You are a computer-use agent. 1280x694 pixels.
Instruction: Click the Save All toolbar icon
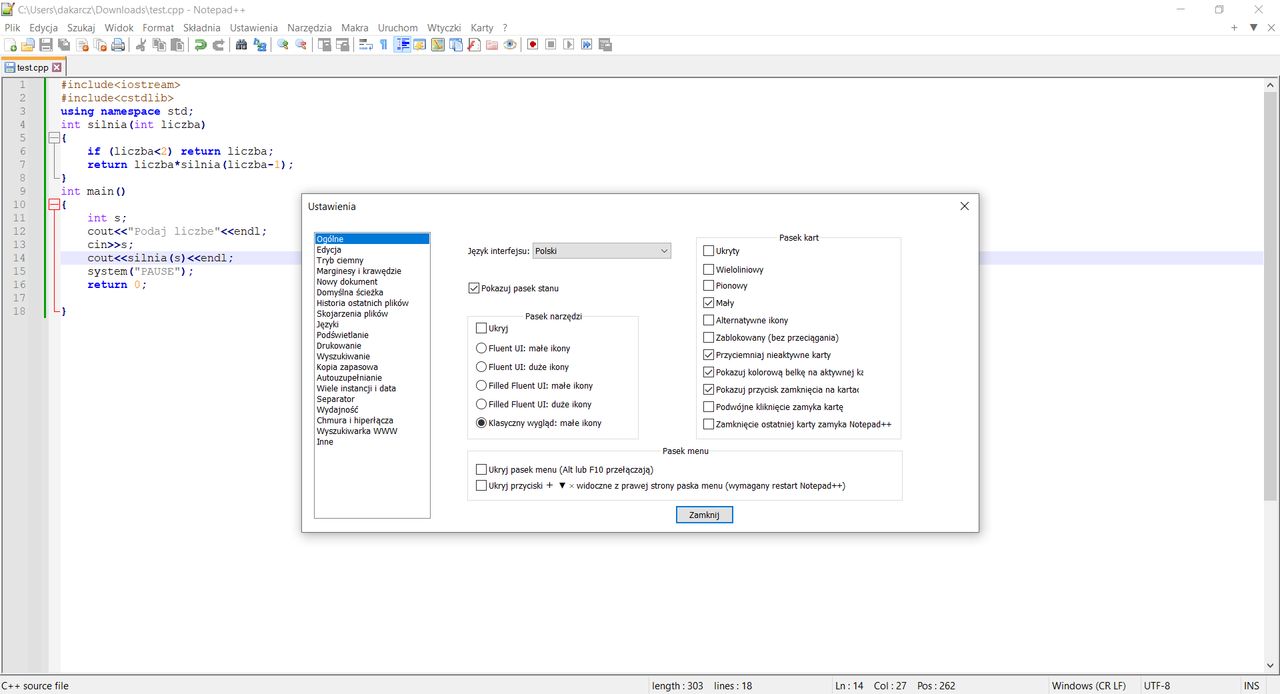coord(63,44)
